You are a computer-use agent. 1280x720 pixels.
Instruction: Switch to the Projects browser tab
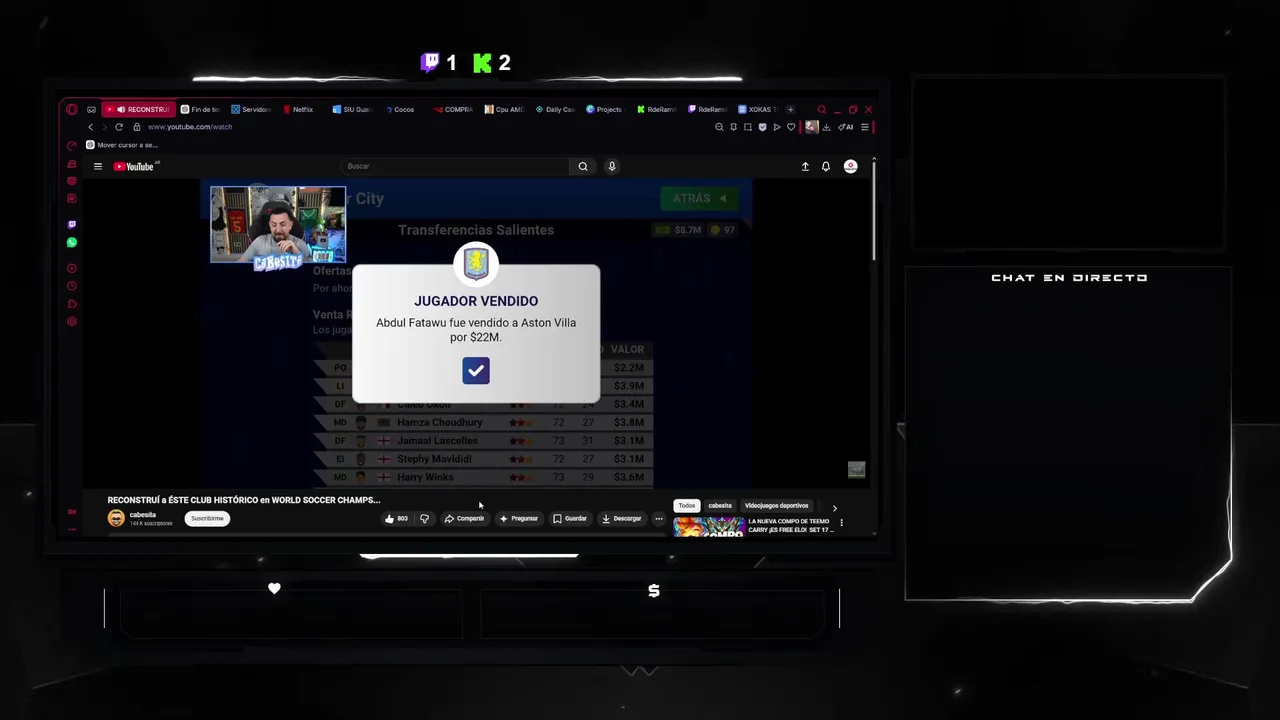(x=604, y=109)
